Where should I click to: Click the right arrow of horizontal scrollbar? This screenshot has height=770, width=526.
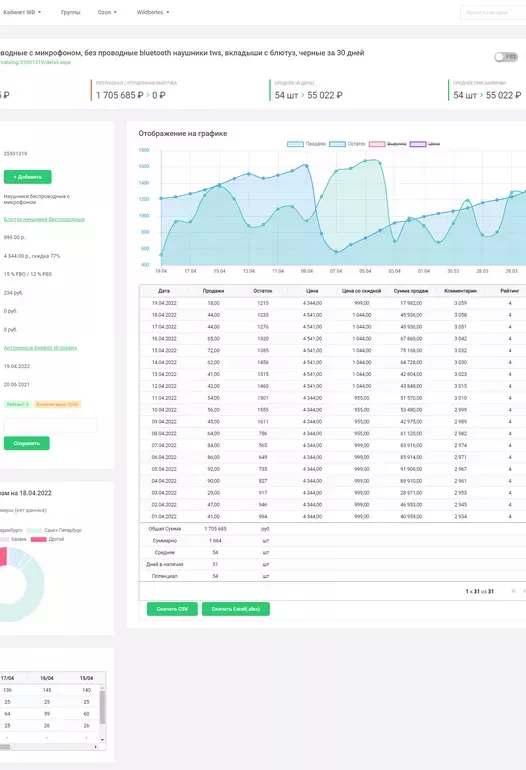point(95,747)
